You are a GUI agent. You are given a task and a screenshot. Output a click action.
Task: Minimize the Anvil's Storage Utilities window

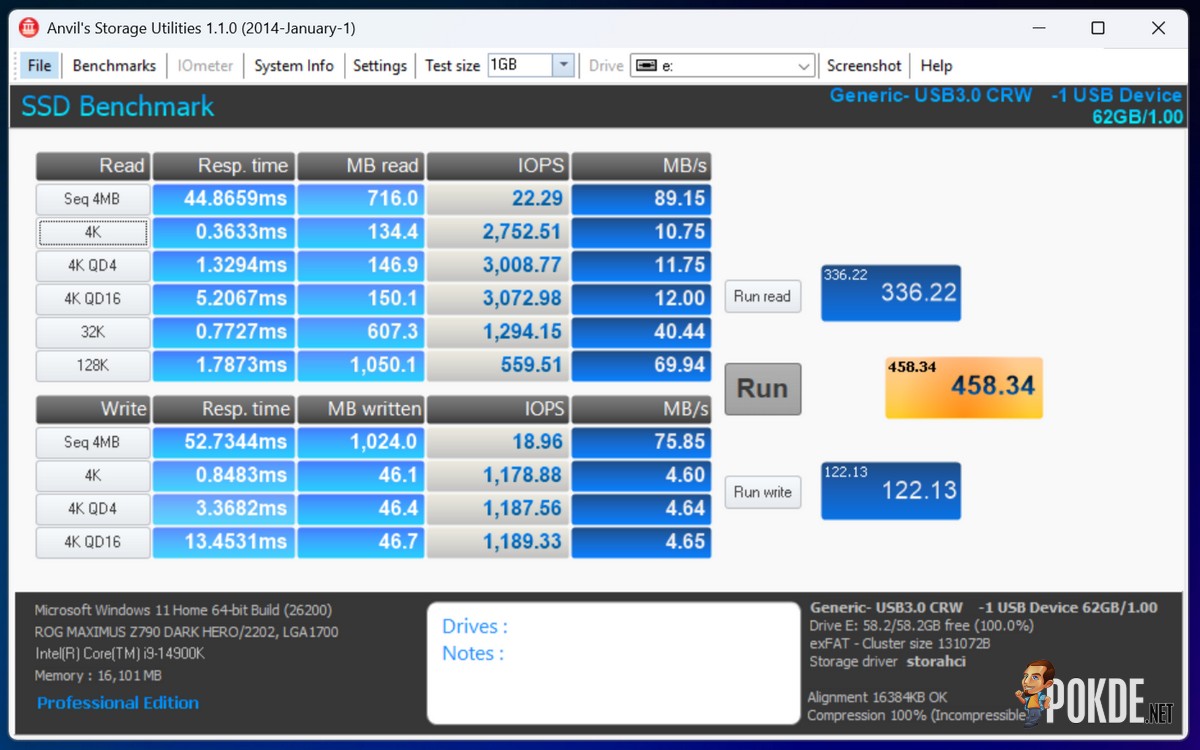[x=1038, y=28]
